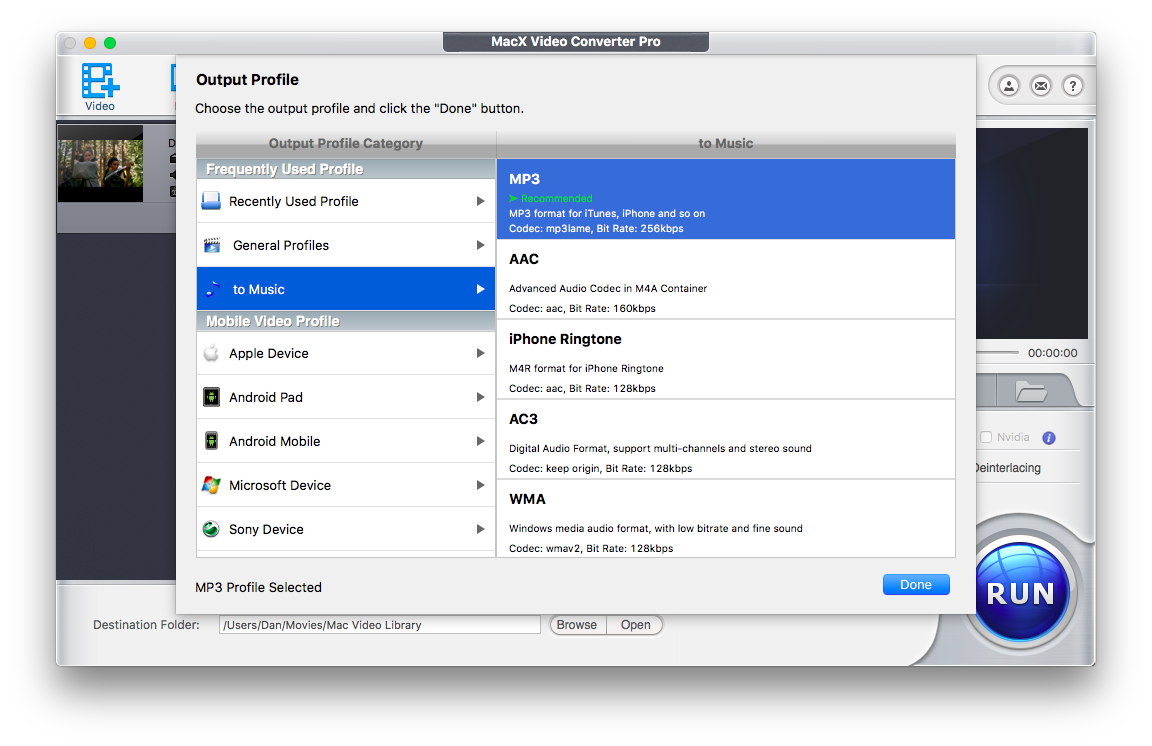Click the Video add icon in toolbar
Viewport: 1152px width, 746px height.
pyautogui.click(x=100, y=87)
